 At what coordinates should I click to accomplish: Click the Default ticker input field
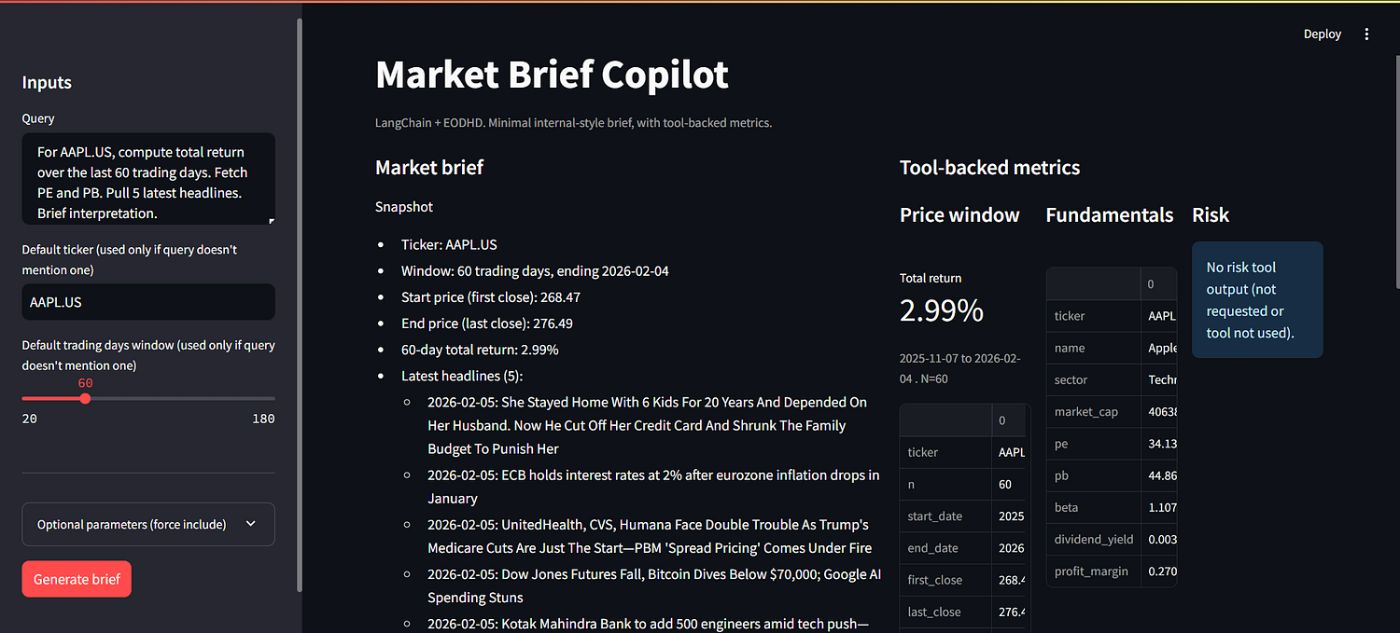point(147,302)
